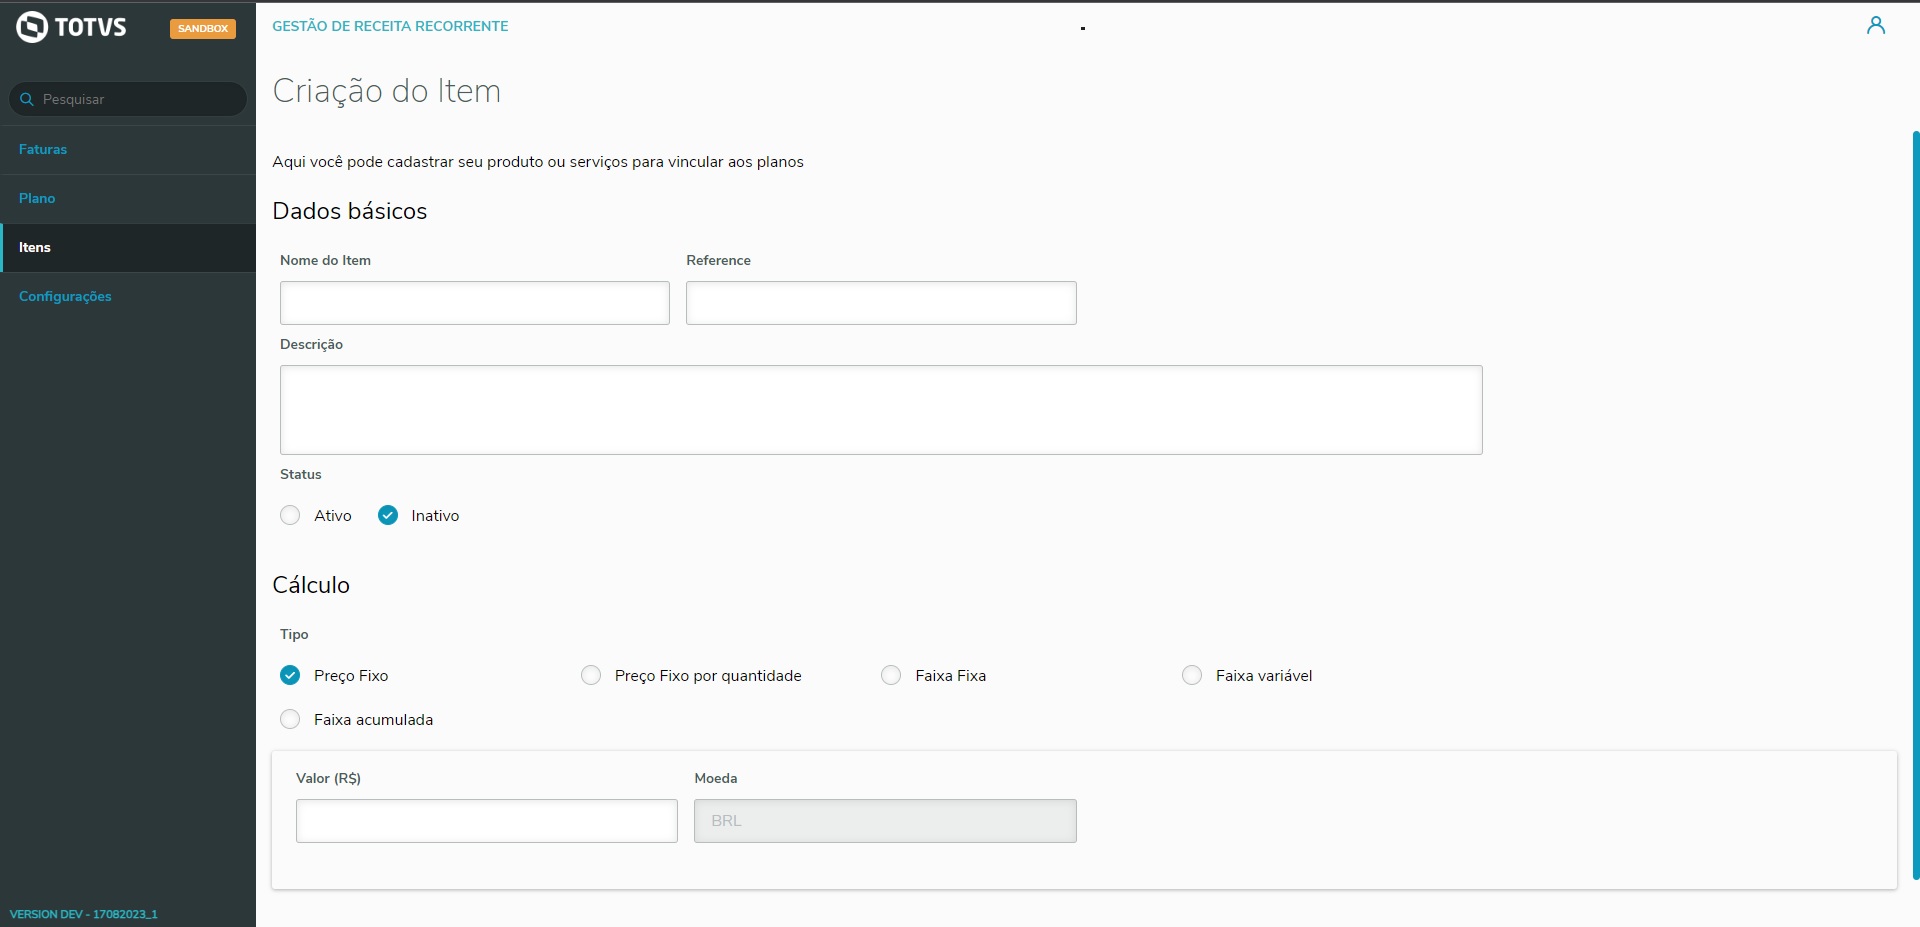This screenshot has height=927, width=1920.
Task: Click into the Reference input field
Action: coord(880,303)
